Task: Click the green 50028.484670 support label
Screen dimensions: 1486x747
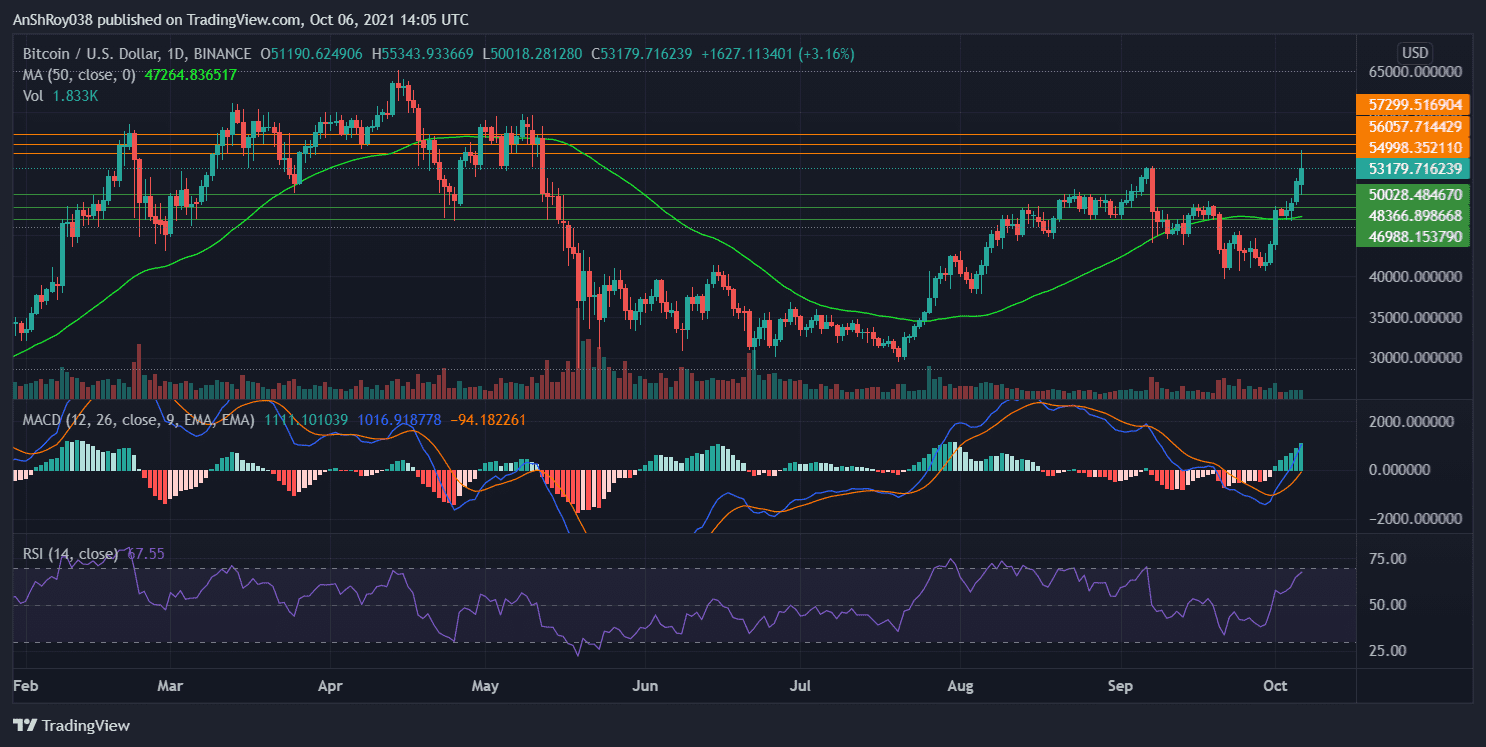Action: pyautogui.click(x=1412, y=194)
